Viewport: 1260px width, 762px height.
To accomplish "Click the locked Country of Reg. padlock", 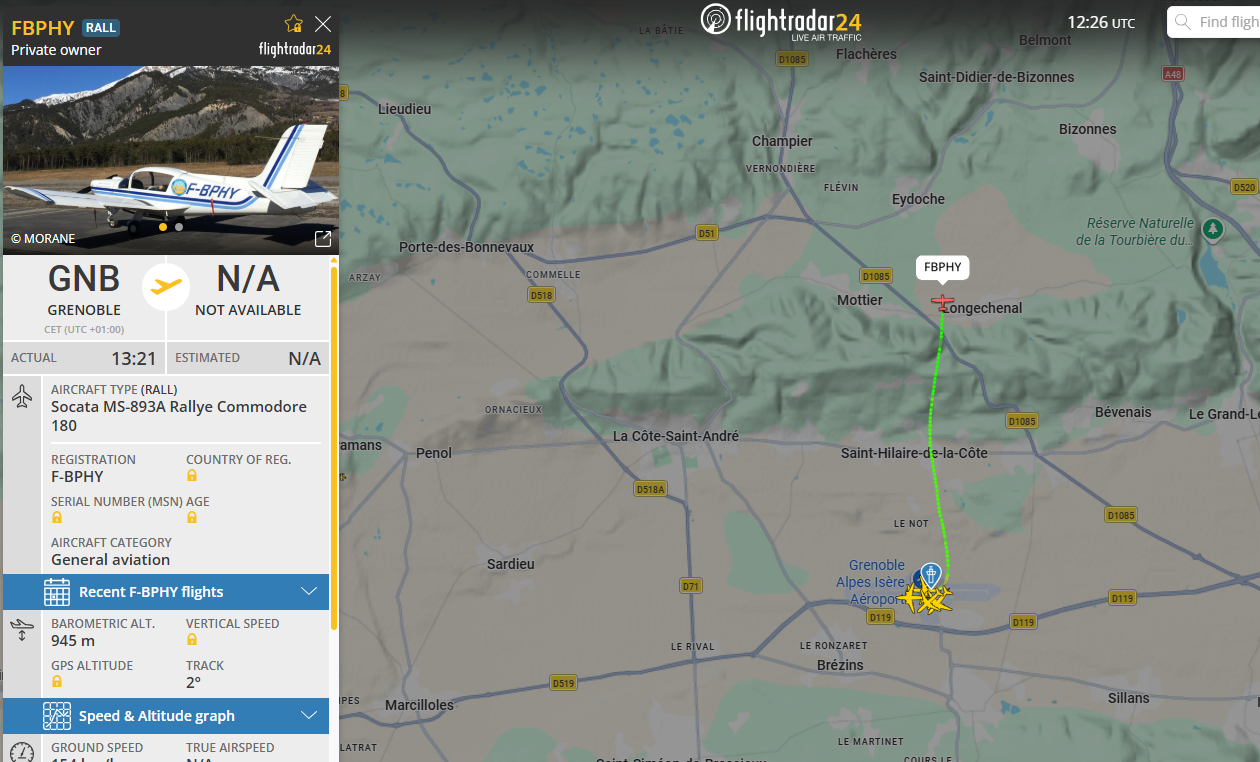I will pos(192,476).
